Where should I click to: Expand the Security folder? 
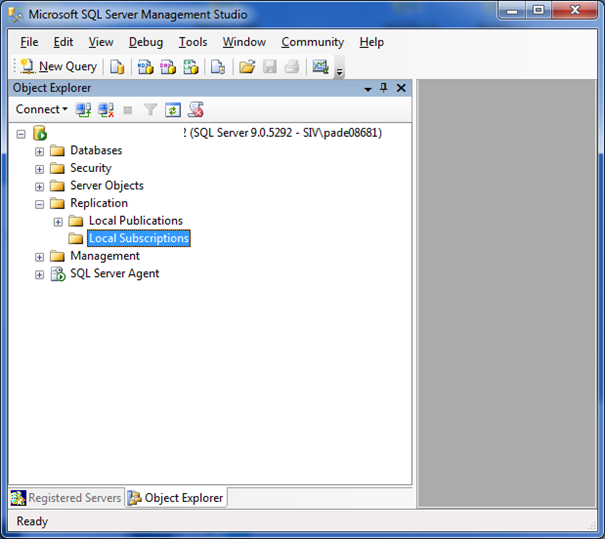click(x=39, y=169)
